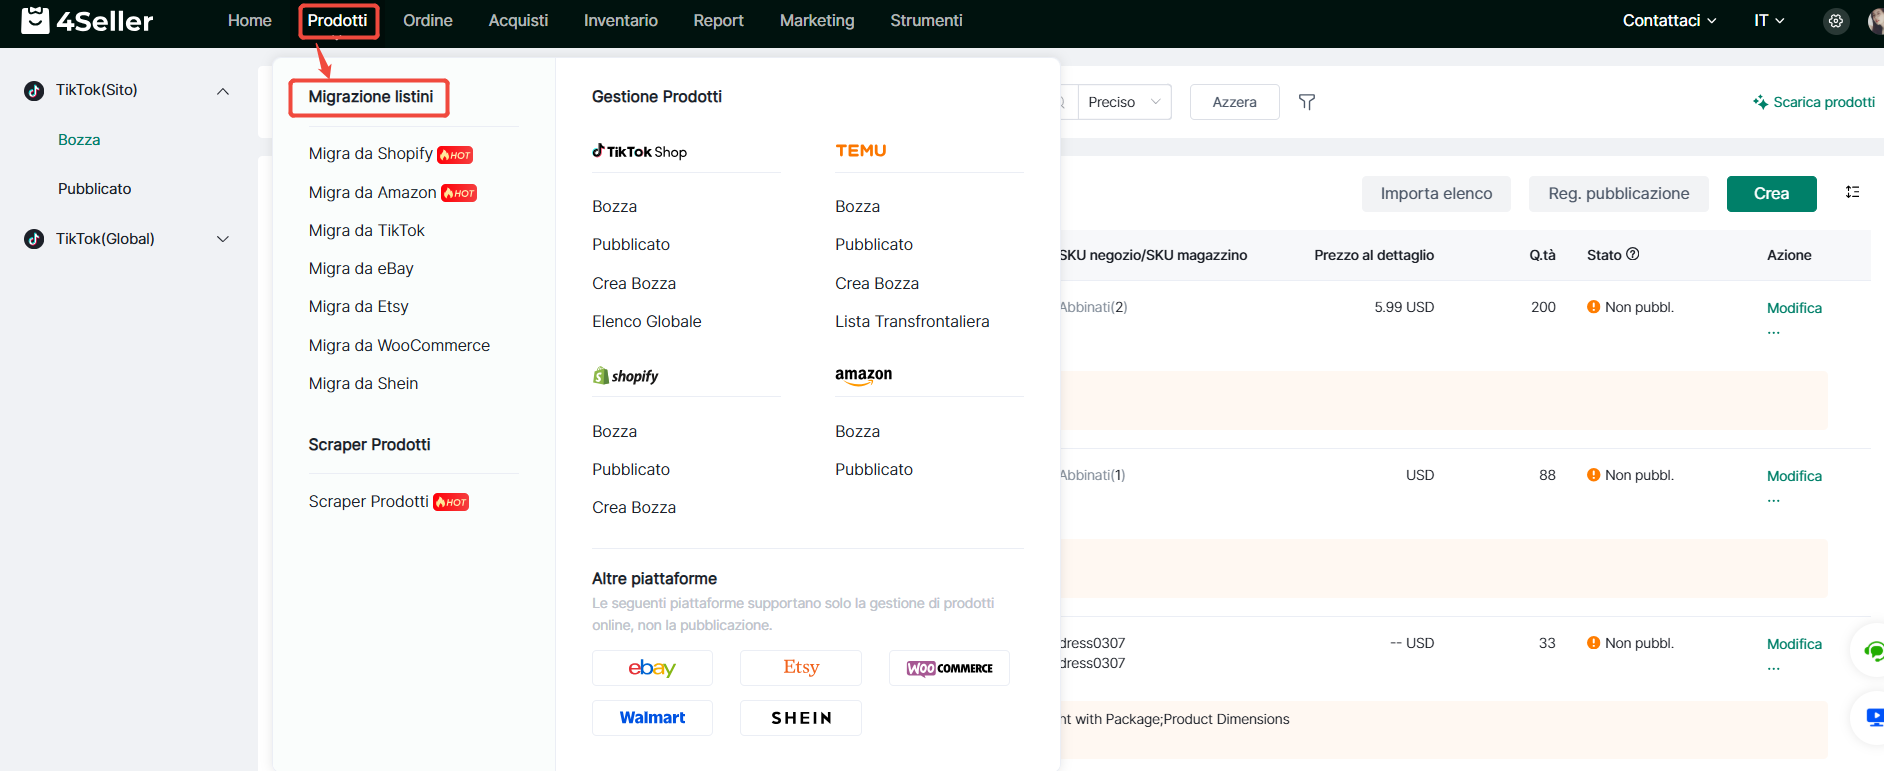Click the Importa elenco button
Viewport: 1884px width, 771px height.
[x=1436, y=194]
